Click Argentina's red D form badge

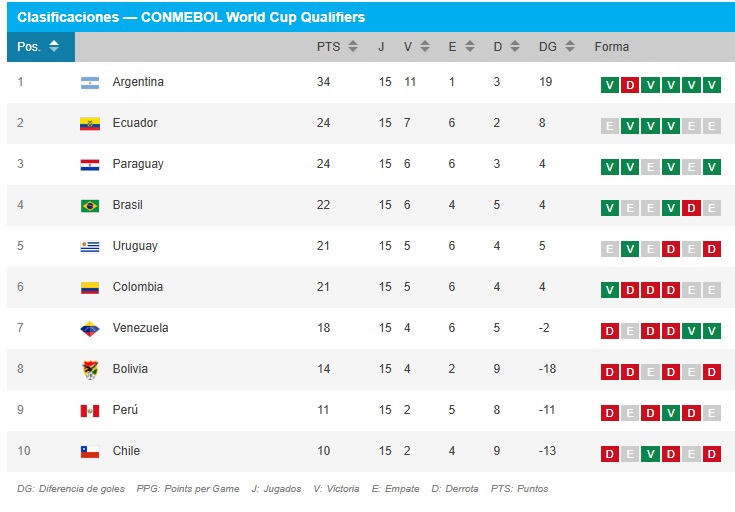click(630, 85)
